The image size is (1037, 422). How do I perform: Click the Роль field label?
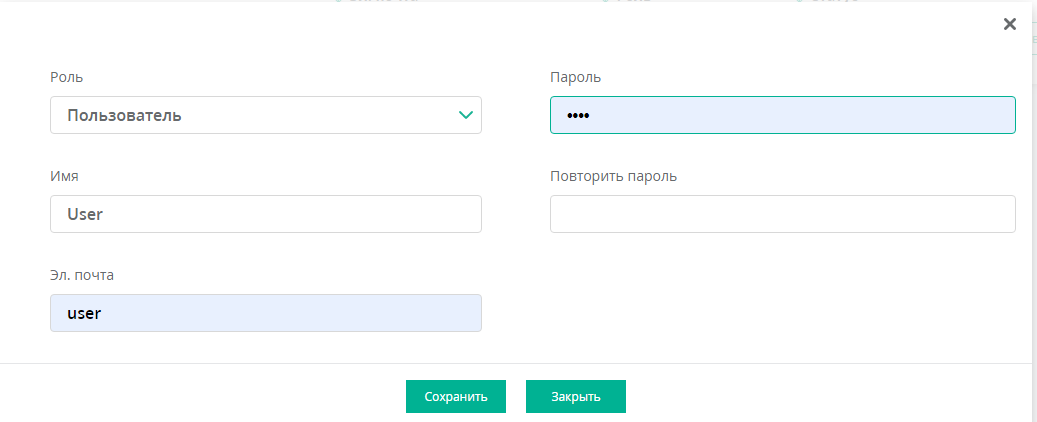pyautogui.click(x=66, y=77)
